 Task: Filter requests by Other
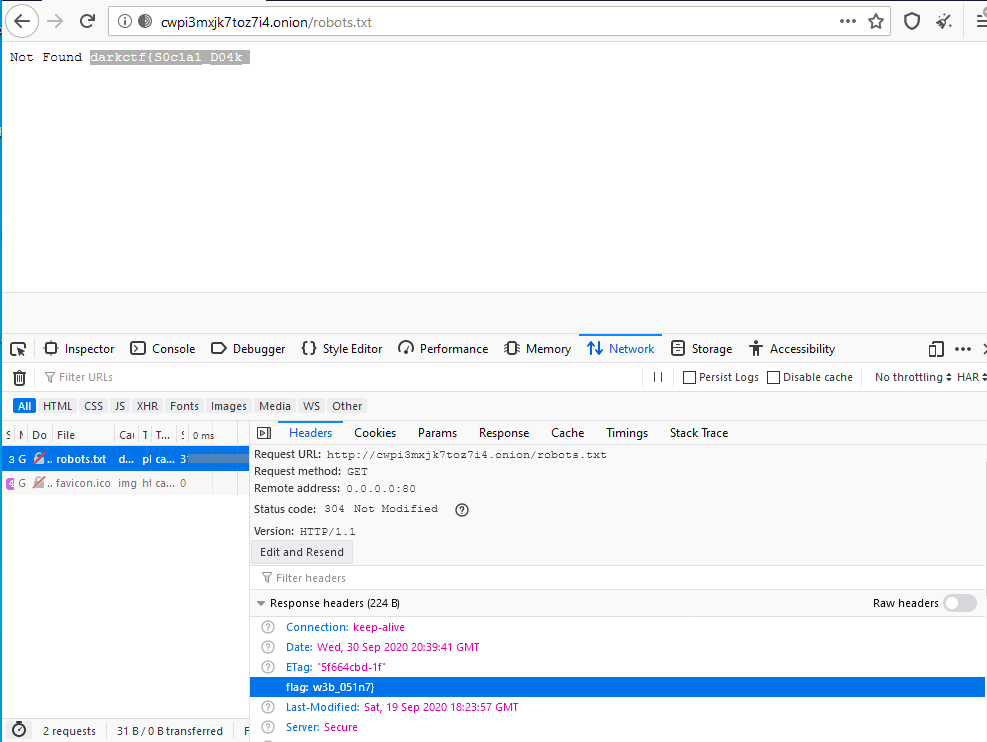tap(347, 406)
